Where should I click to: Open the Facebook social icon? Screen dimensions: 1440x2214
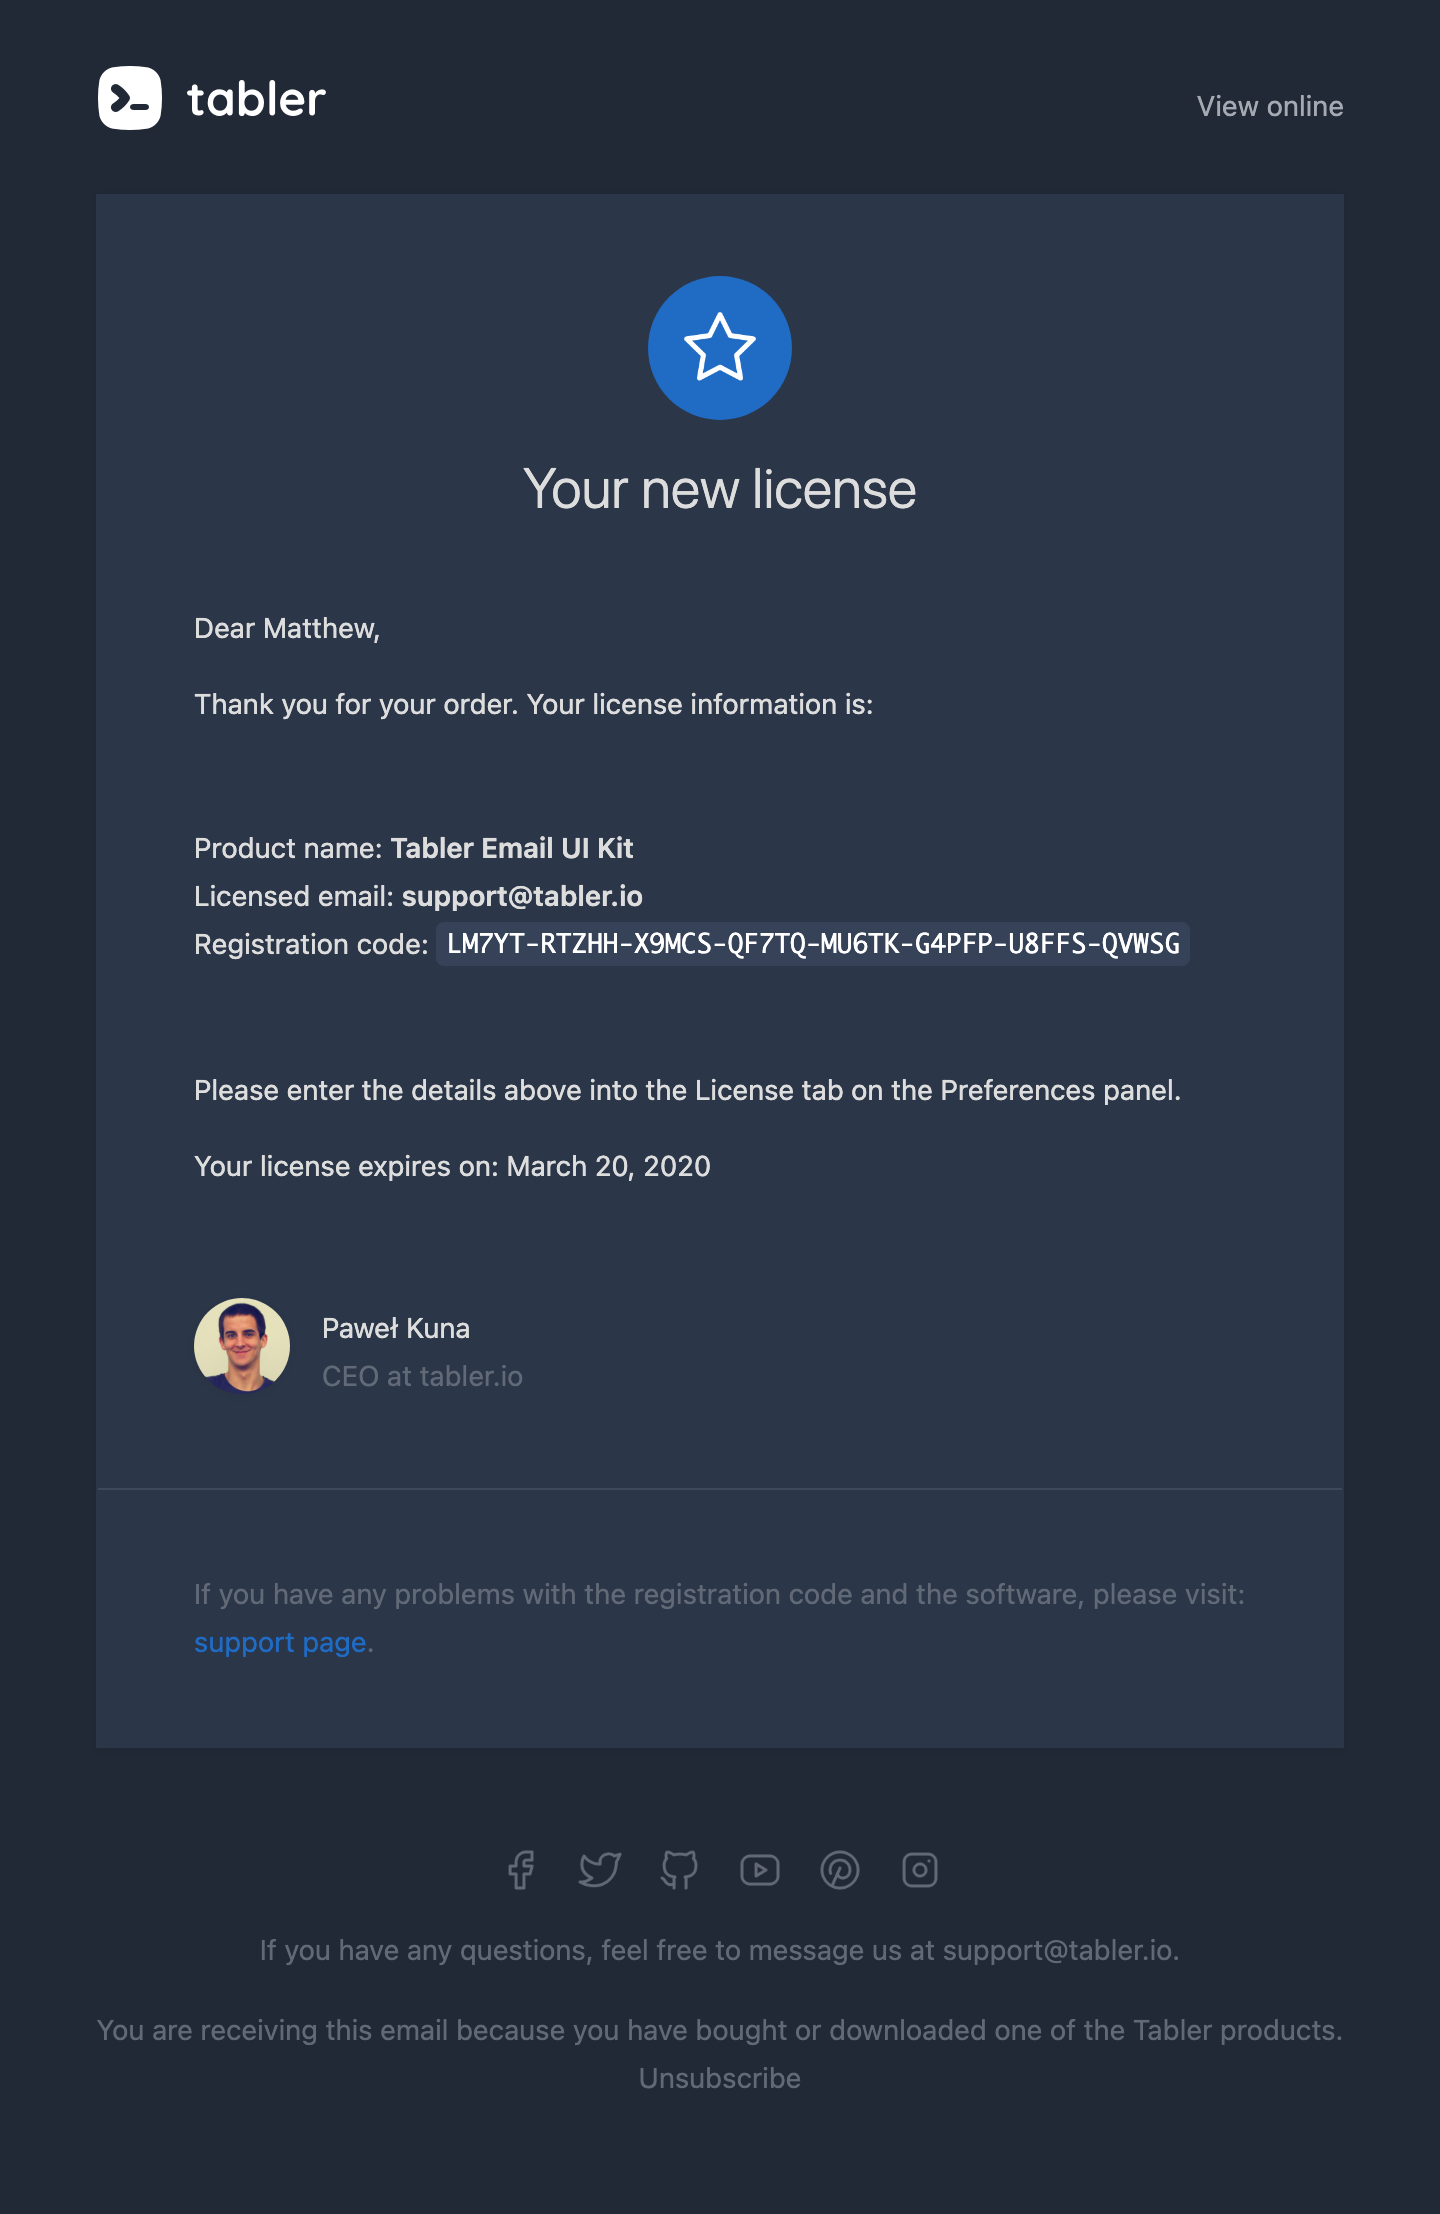coord(520,1870)
